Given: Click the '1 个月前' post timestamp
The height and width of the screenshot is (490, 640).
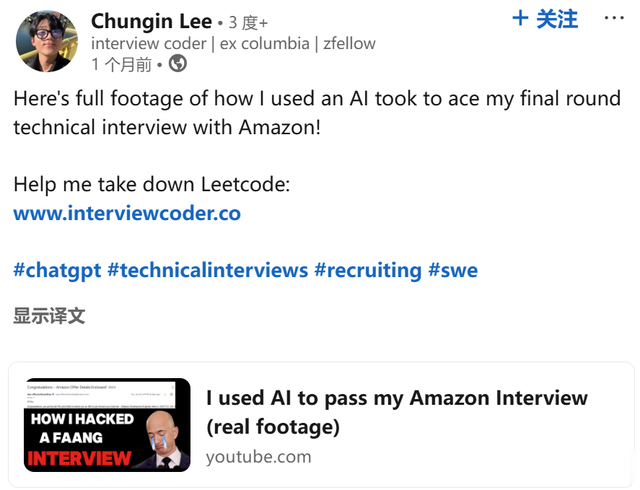Looking at the screenshot, I should click(x=121, y=65).
